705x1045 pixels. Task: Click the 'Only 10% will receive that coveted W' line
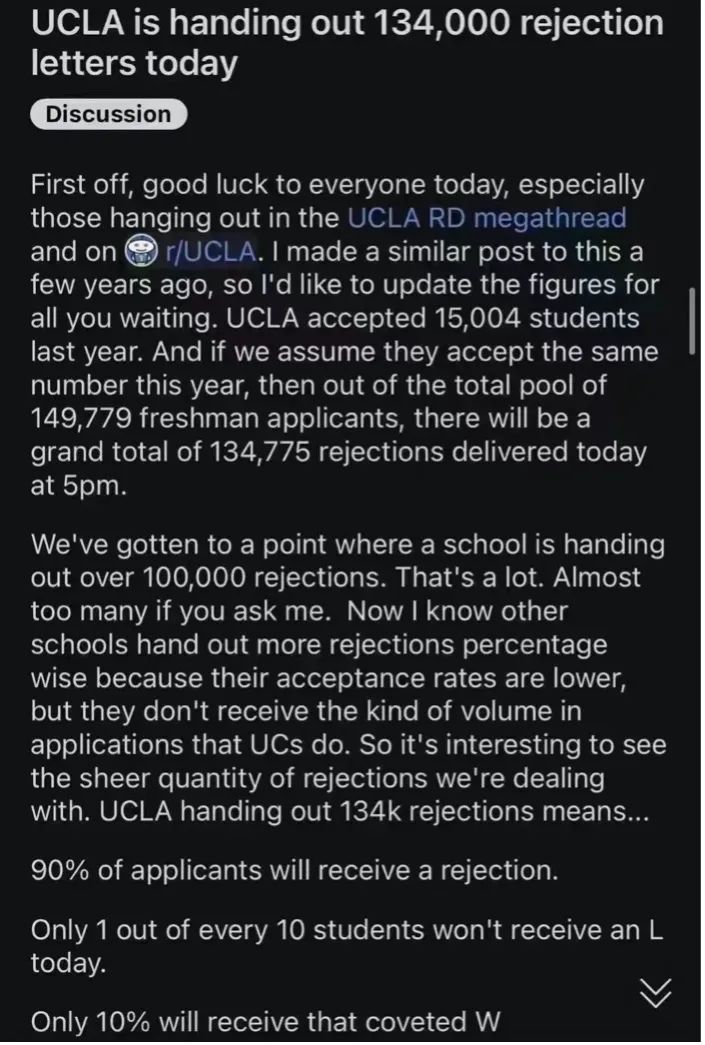[x=265, y=1021]
